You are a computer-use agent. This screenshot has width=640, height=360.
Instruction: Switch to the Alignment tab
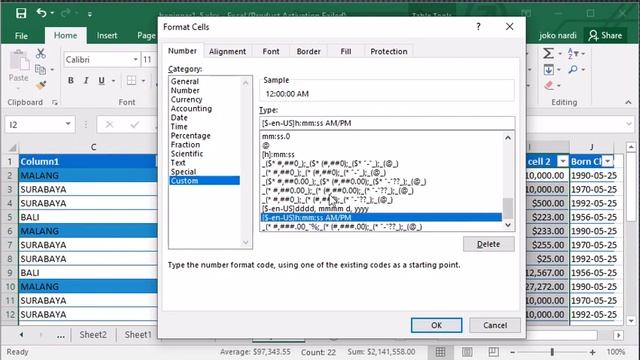click(x=227, y=51)
